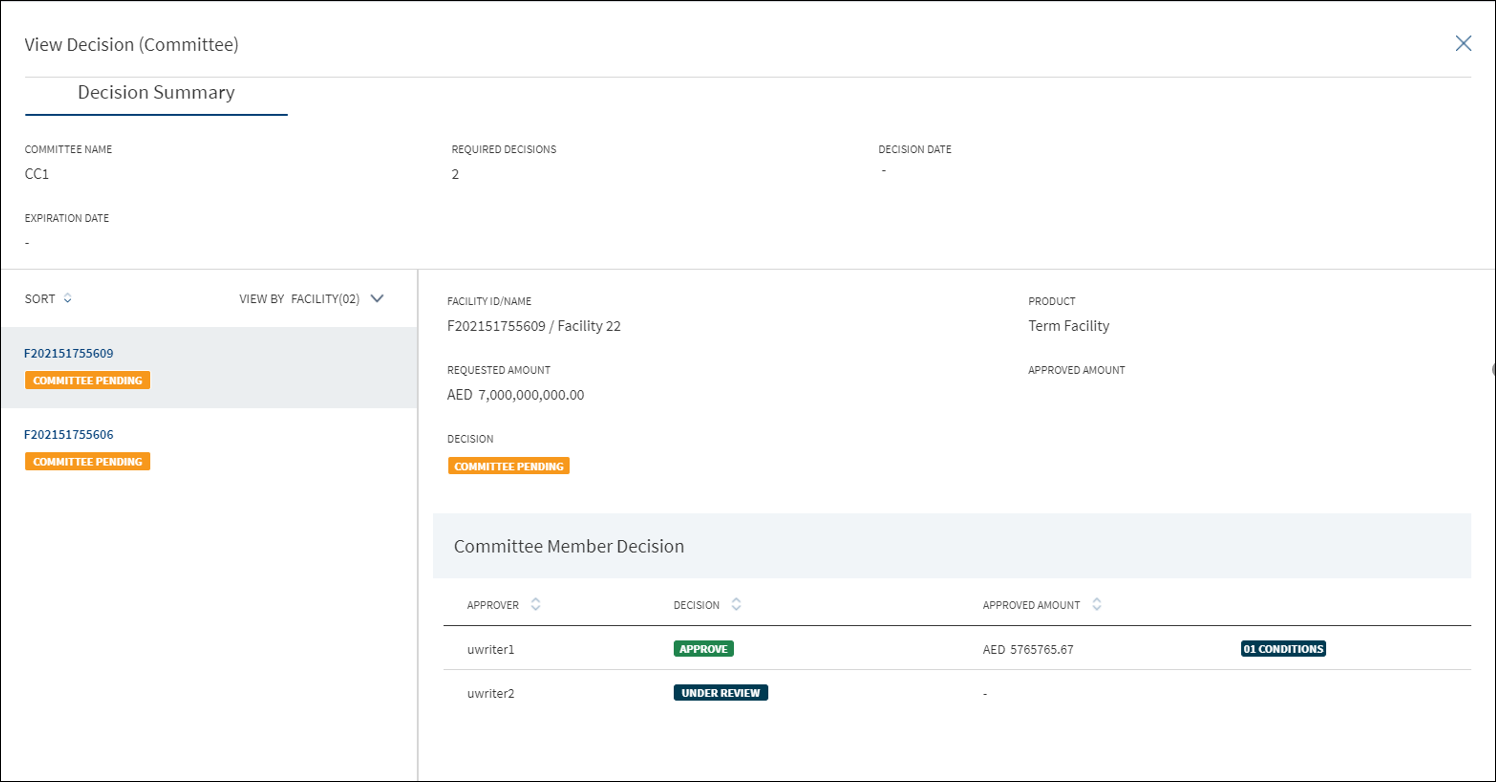
Task: Click the APPROVED AMOUNT column header text
Action: (1031, 605)
